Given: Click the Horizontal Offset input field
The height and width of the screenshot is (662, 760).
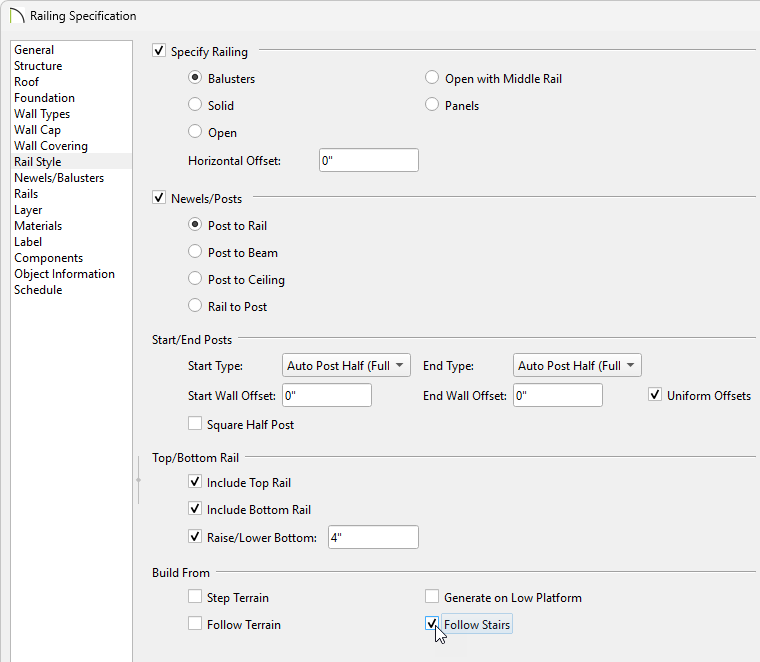Looking at the screenshot, I should pyautogui.click(x=369, y=160).
